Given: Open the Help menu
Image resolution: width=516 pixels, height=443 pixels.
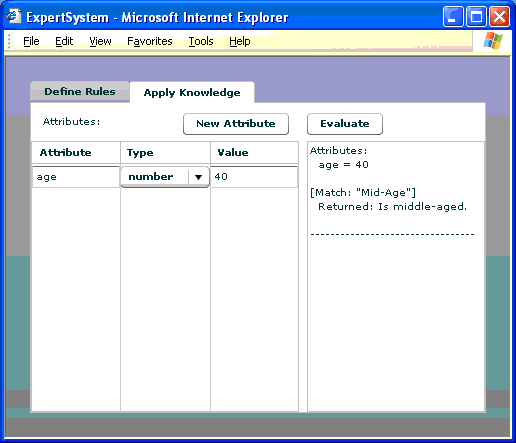Looking at the screenshot, I should pos(240,41).
